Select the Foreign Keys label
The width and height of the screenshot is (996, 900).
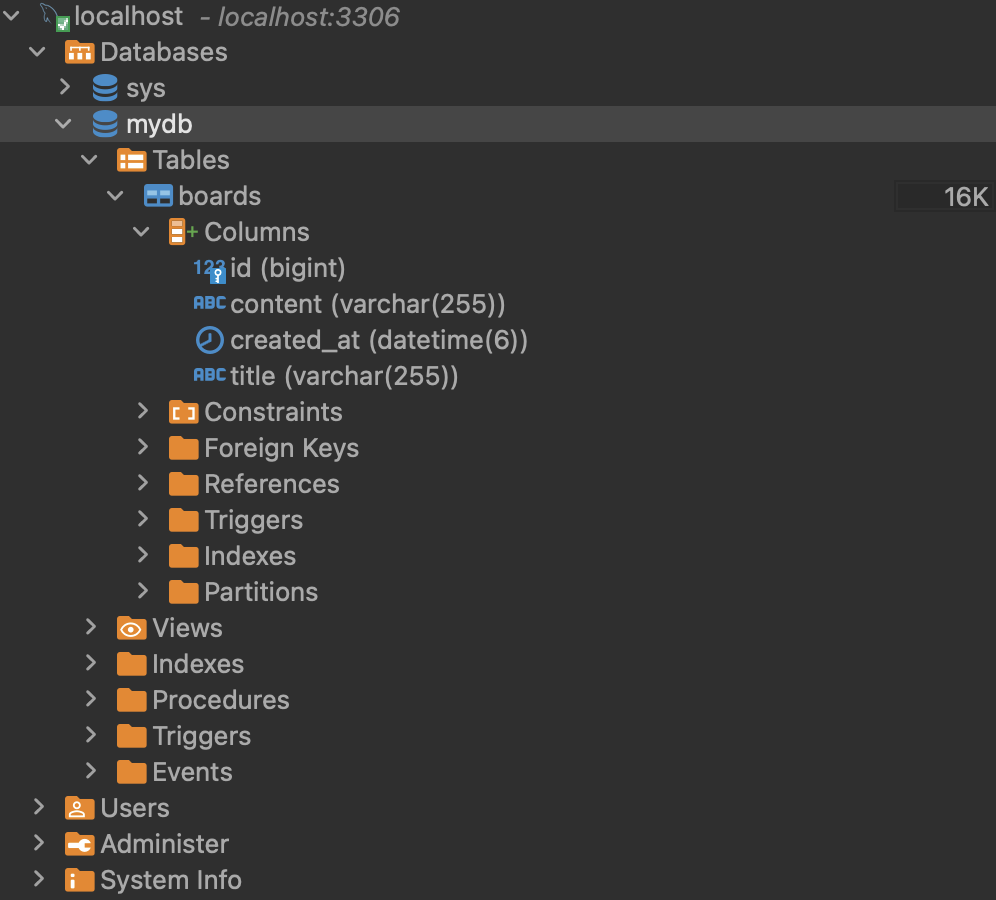coord(281,448)
